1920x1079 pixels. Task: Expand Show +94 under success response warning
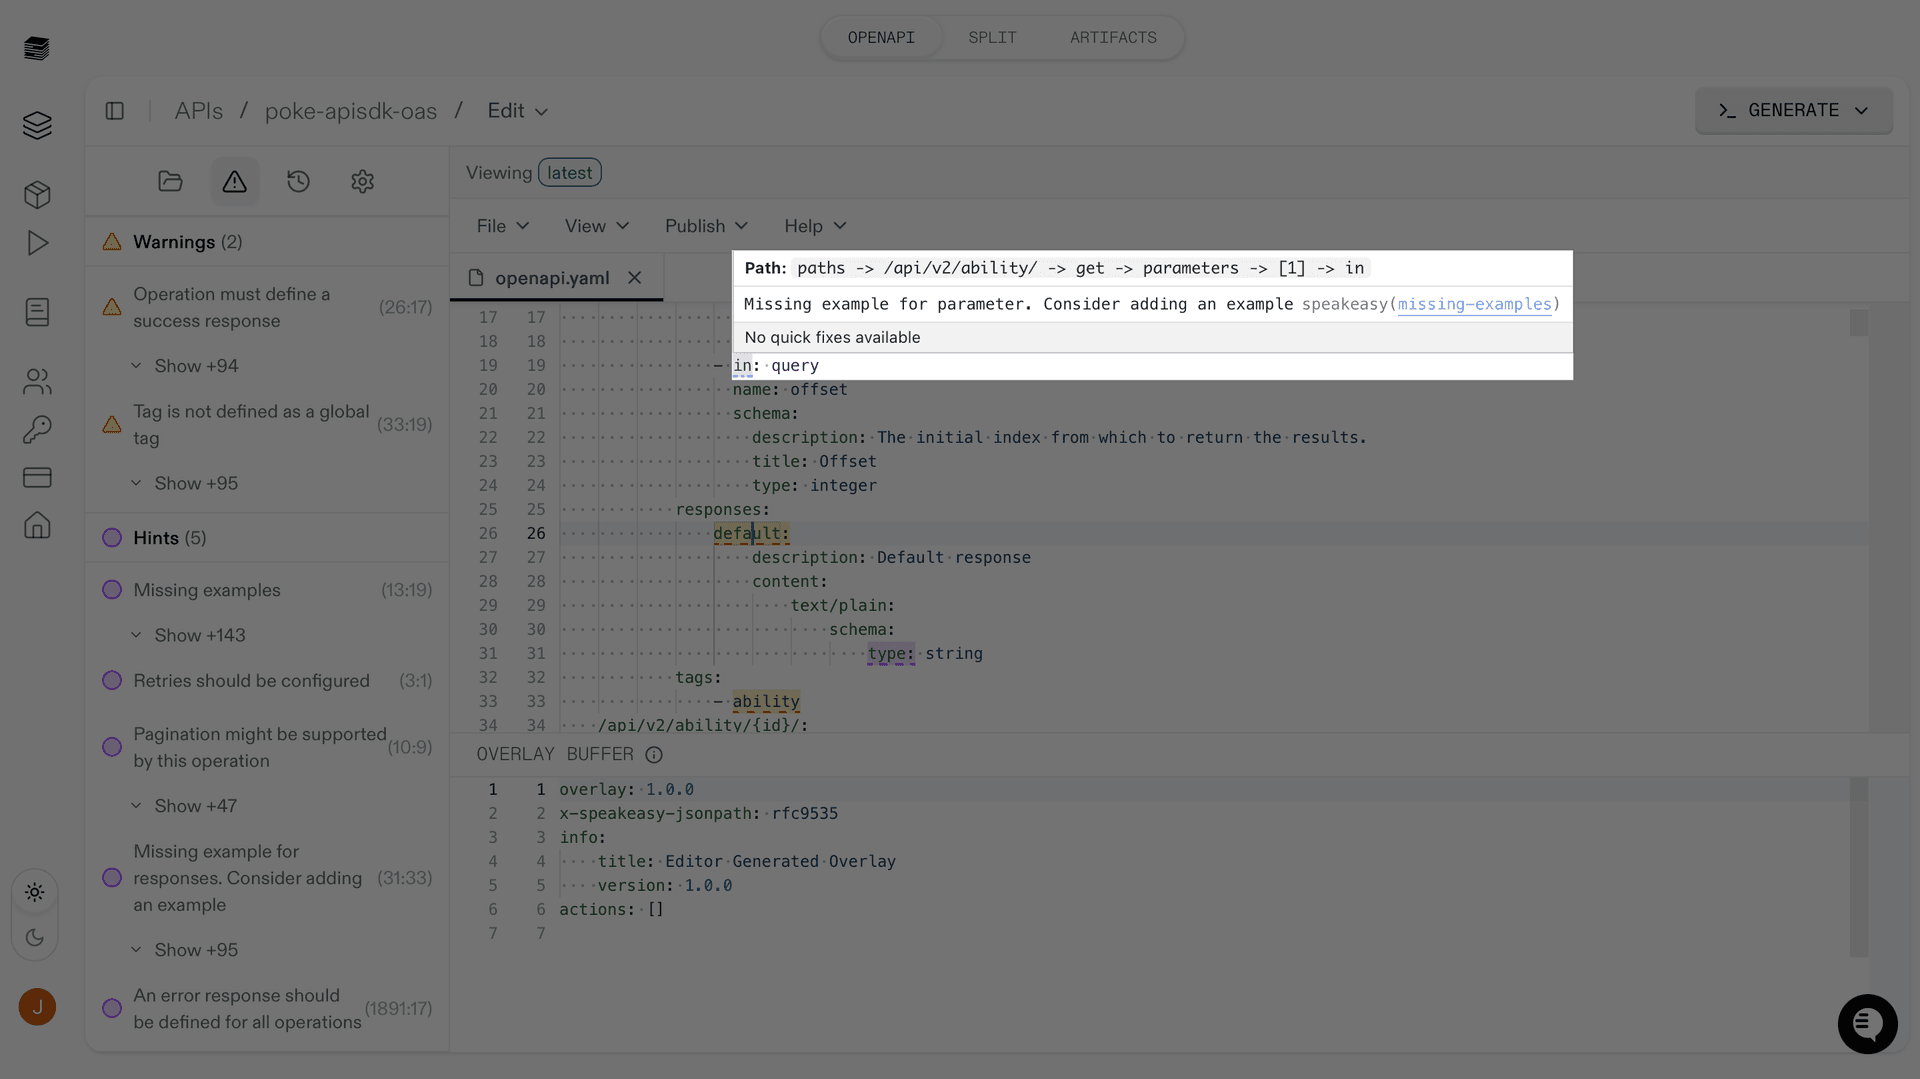tap(195, 366)
